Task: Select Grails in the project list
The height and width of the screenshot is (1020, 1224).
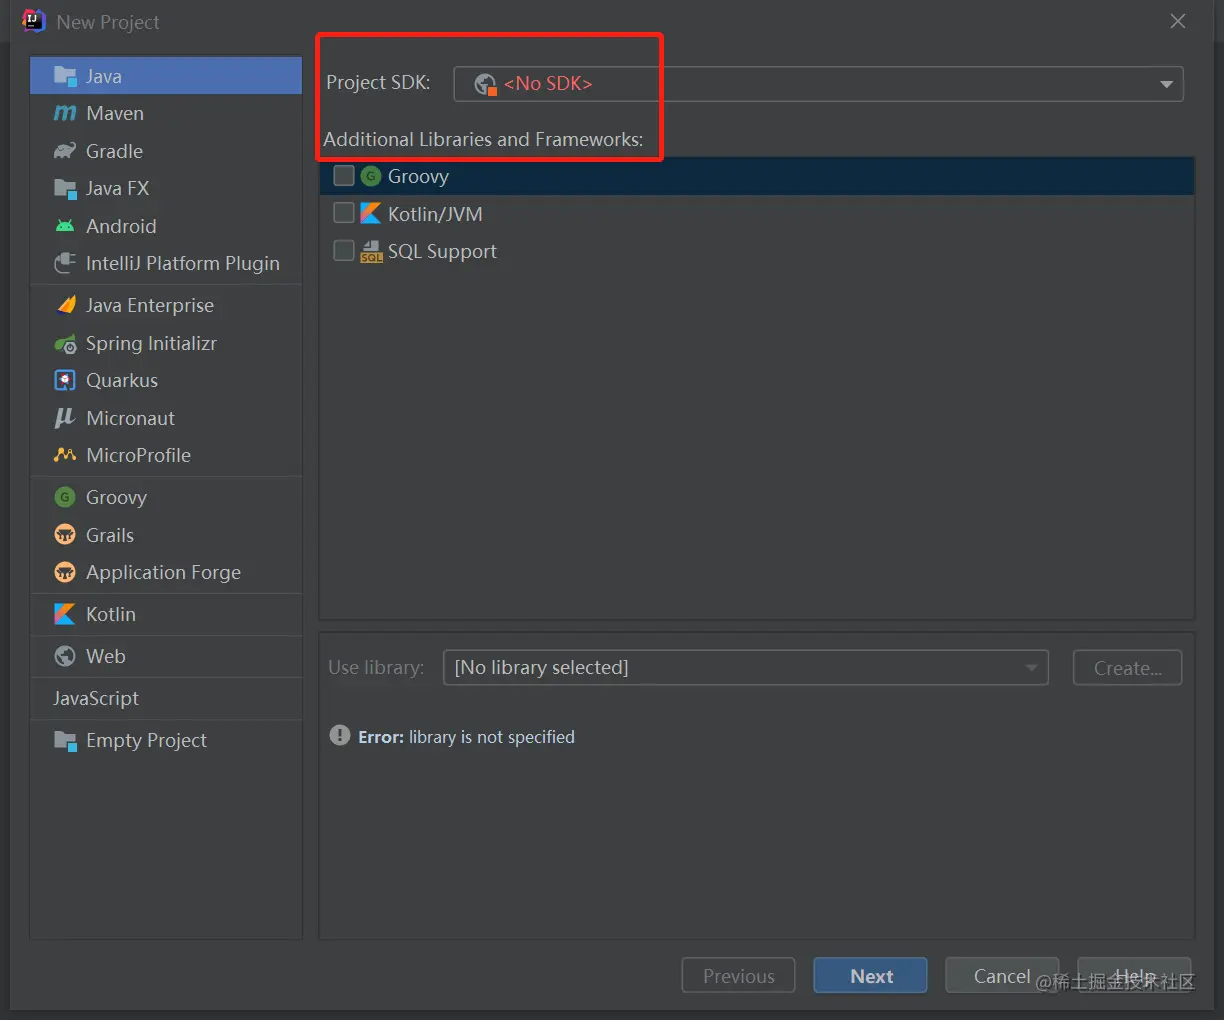Action: click(x=166, y=535)
